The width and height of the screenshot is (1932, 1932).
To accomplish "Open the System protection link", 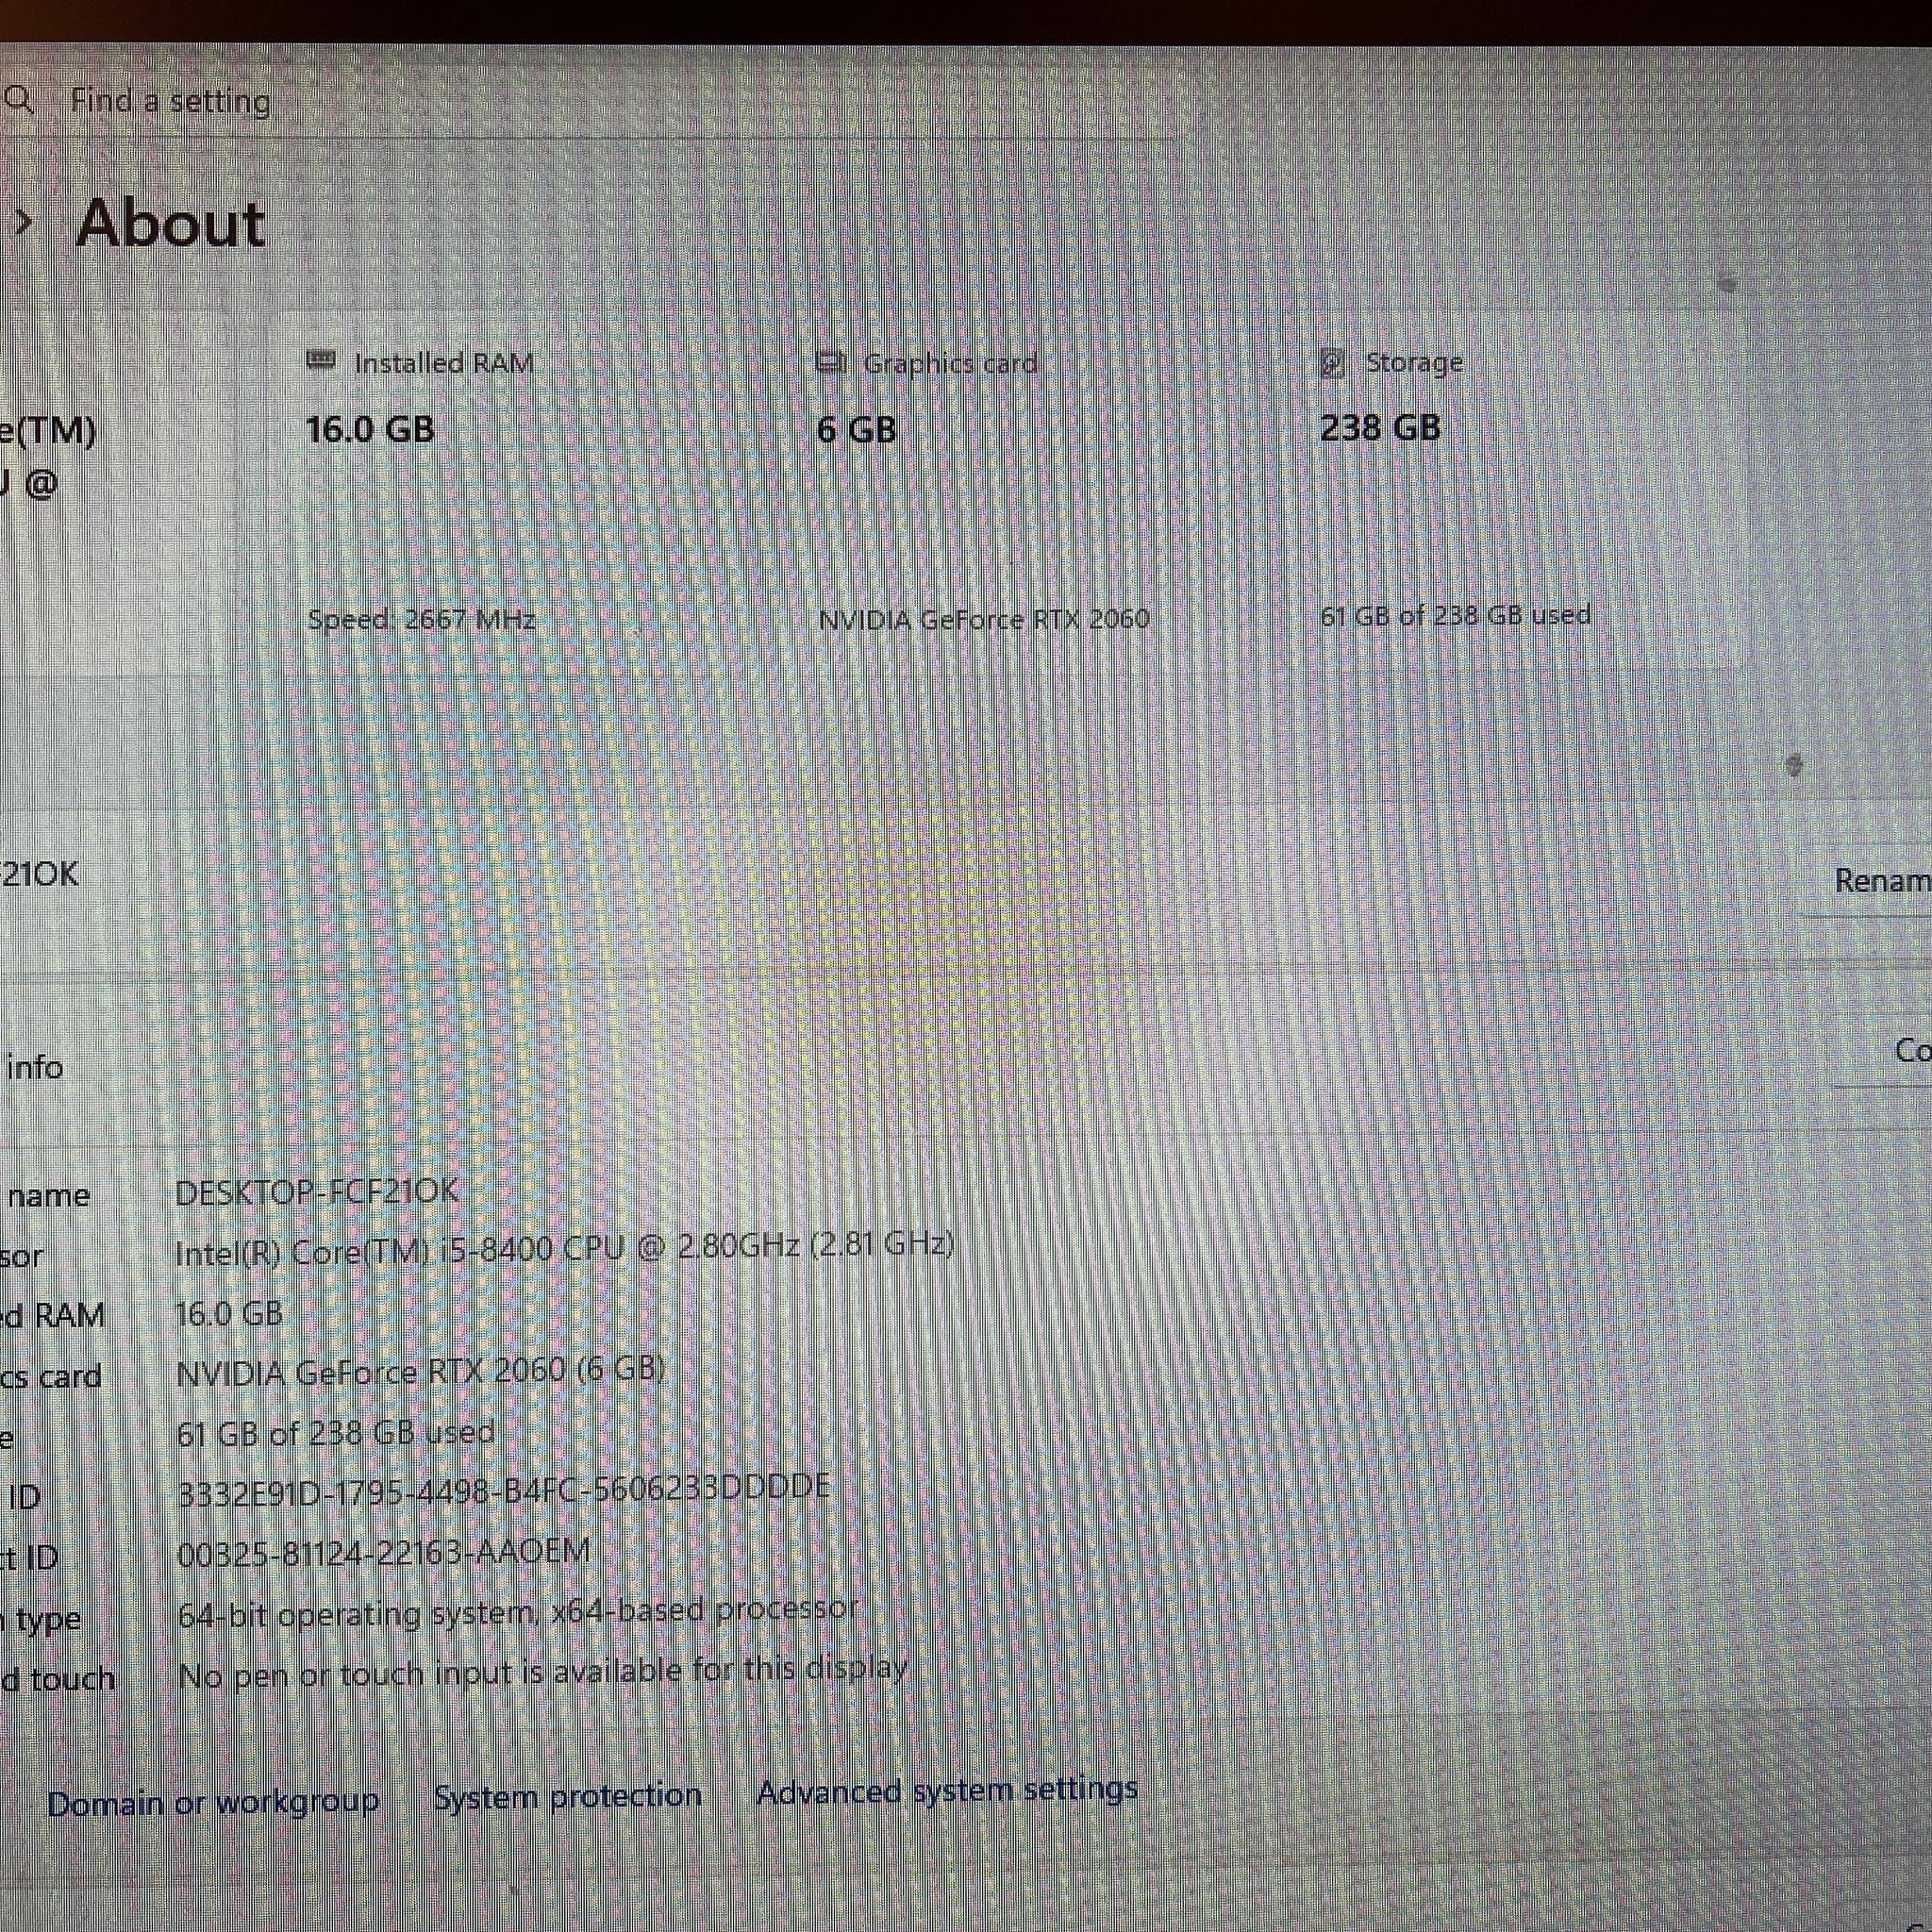I will tap(568, 1796).
